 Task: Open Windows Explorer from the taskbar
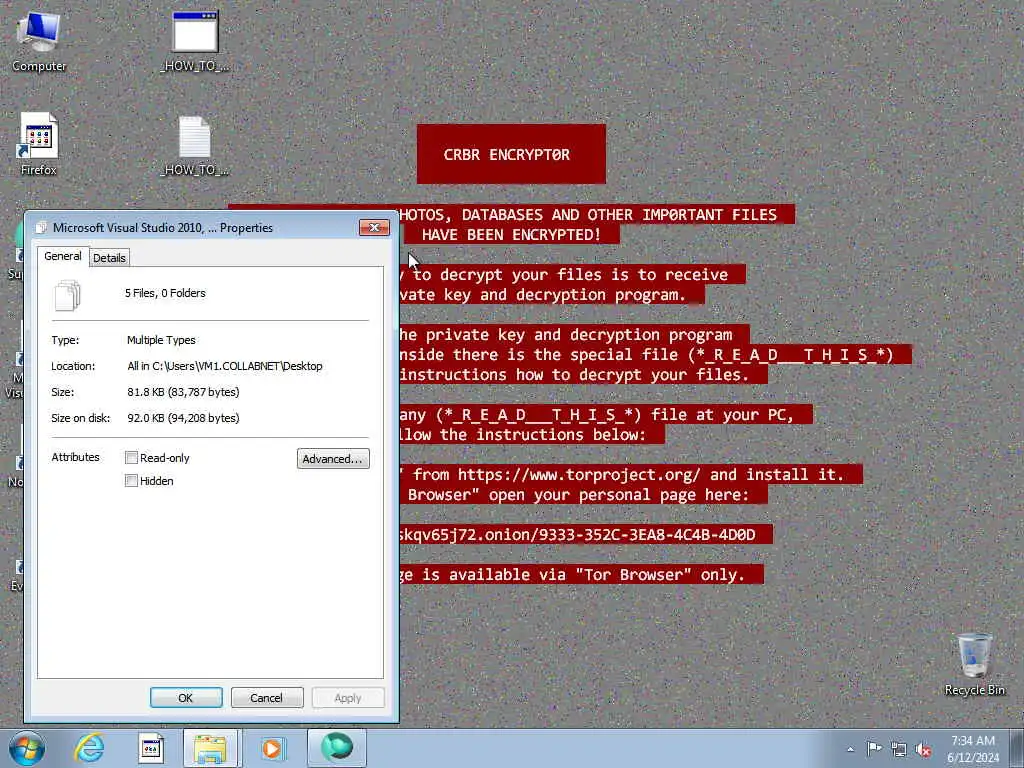coord(212,748)
